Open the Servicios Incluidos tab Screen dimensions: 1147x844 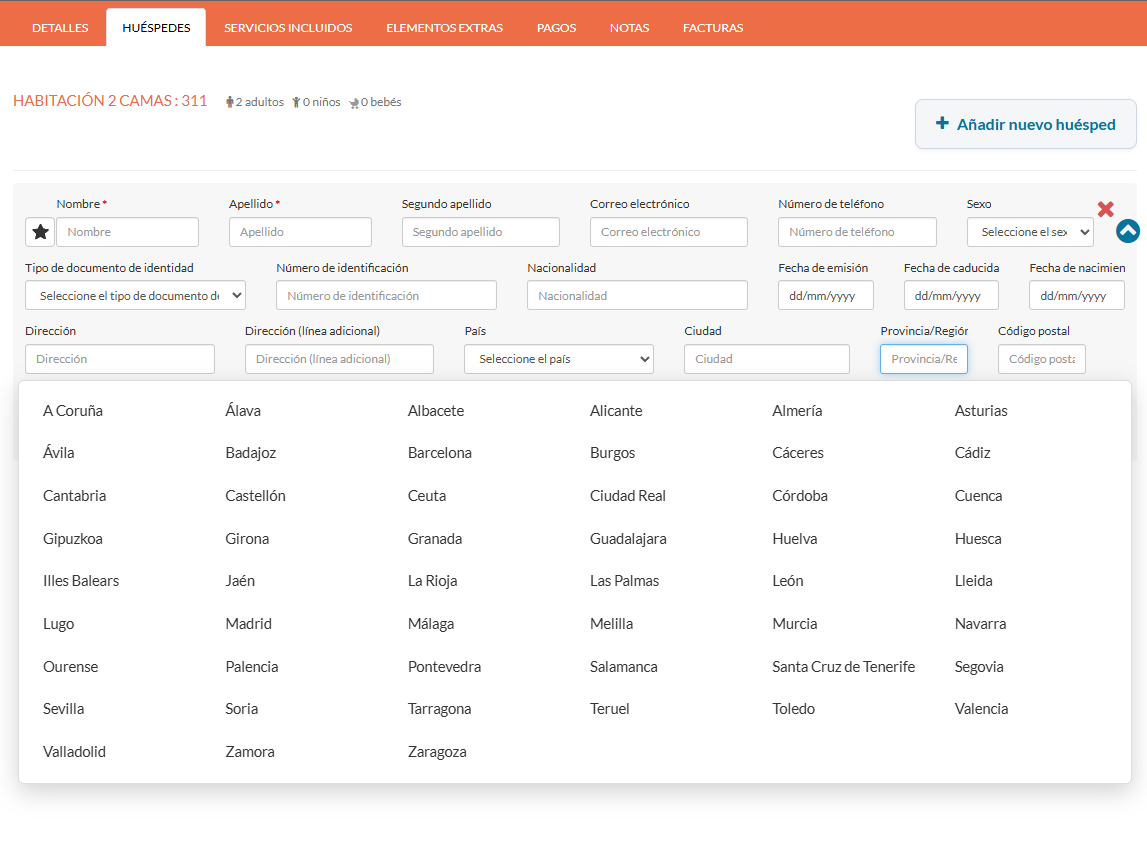(x=288, y=28)
